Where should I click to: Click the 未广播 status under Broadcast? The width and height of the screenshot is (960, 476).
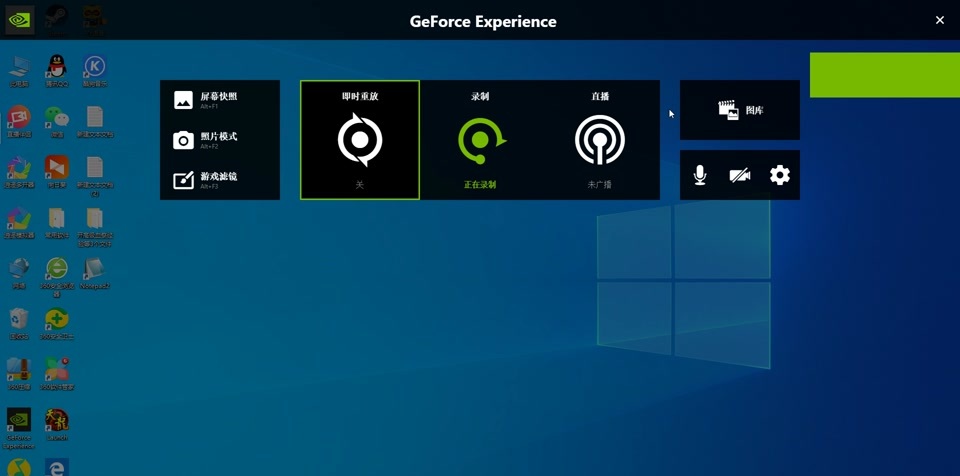pos(600,185)
